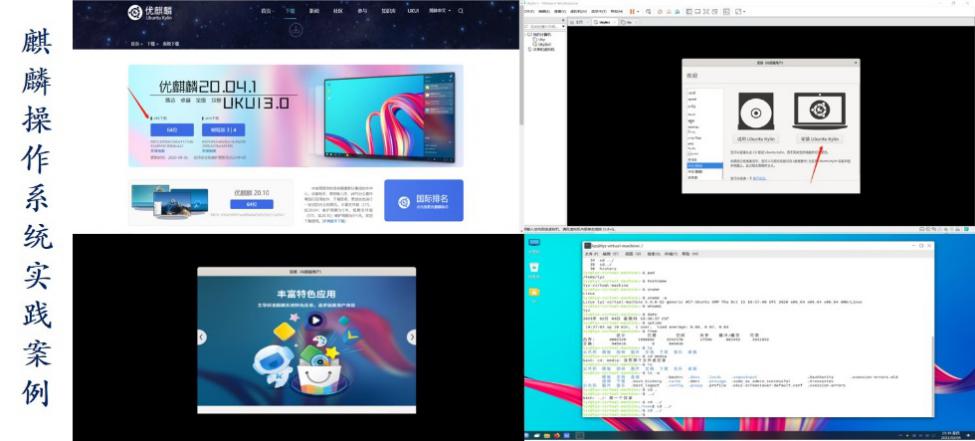Click the console view icon in VMware's toolbar
The height and width of the screenshot is (441, 975).
pyautogui.click(x=726, y=11)
